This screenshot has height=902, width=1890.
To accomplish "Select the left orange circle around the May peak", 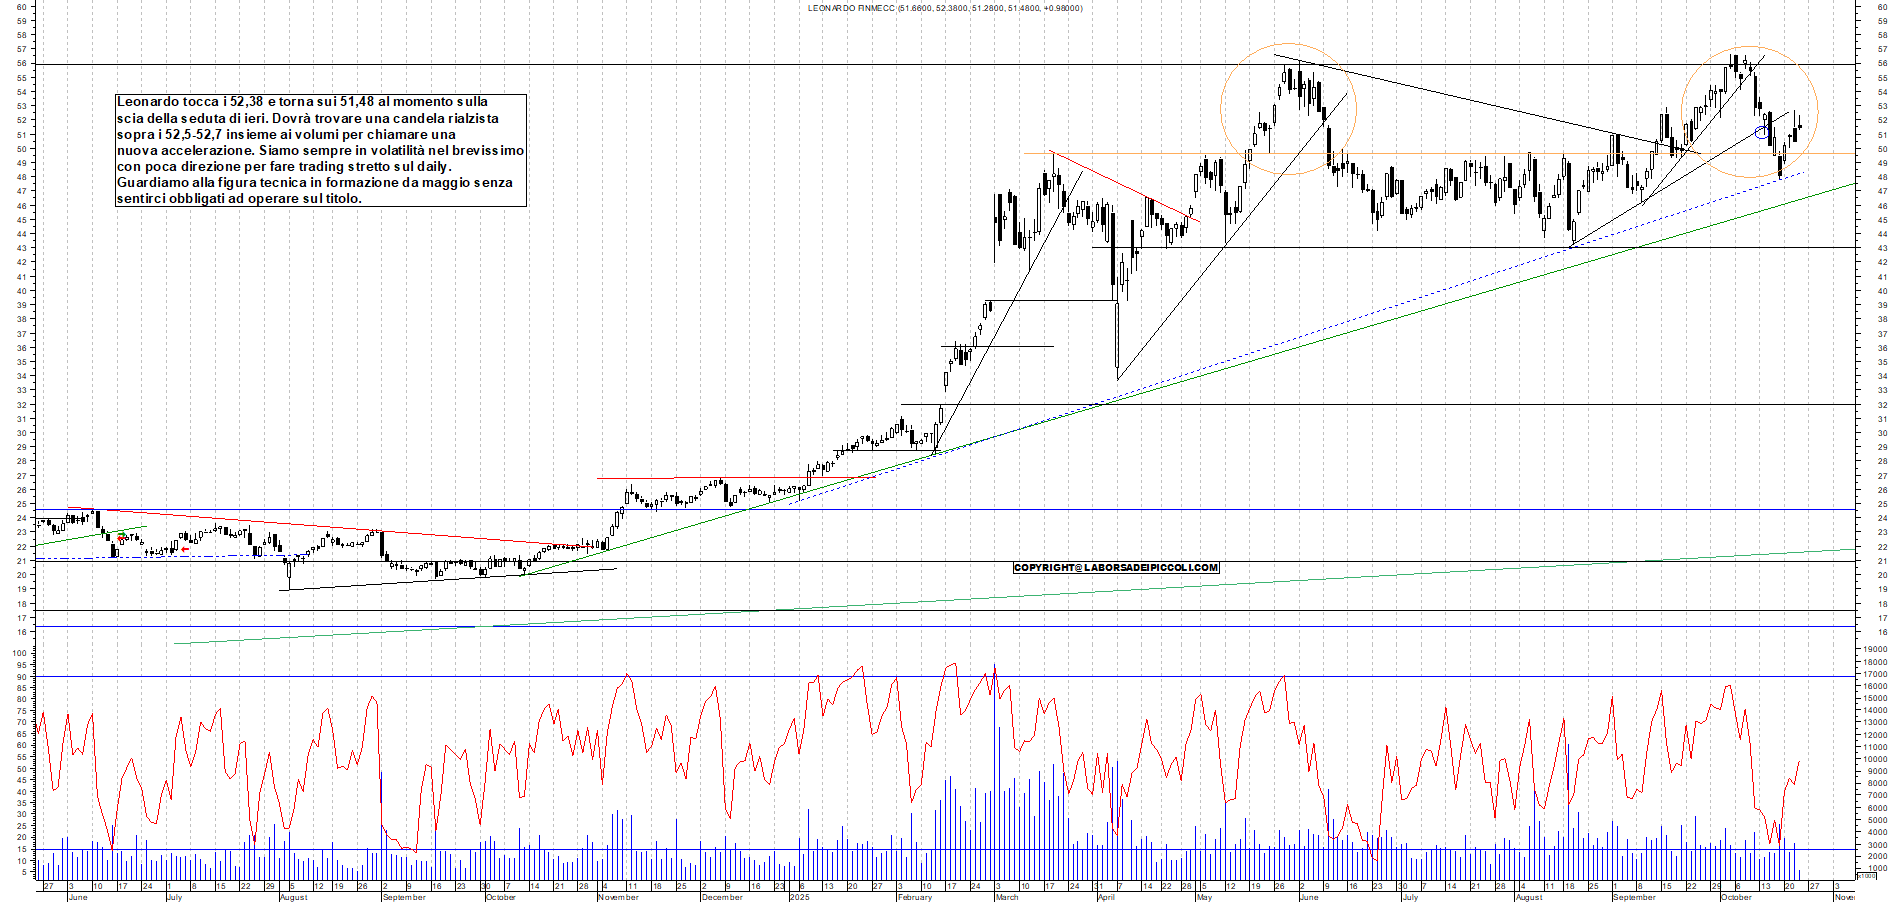I will click(1222, 109).
